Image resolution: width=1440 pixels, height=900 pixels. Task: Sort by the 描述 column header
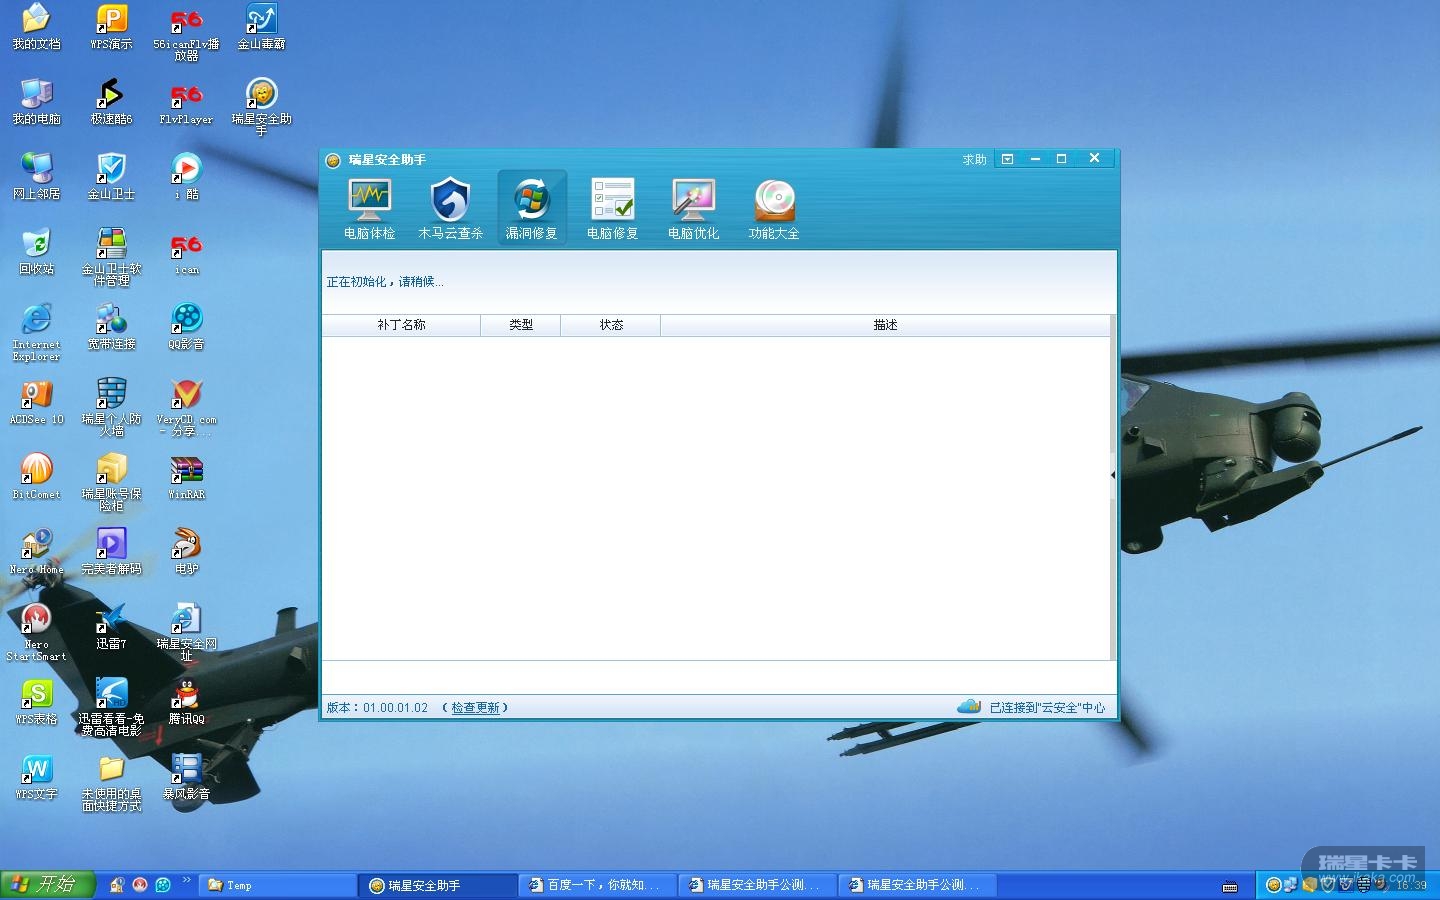pos(885,325)
